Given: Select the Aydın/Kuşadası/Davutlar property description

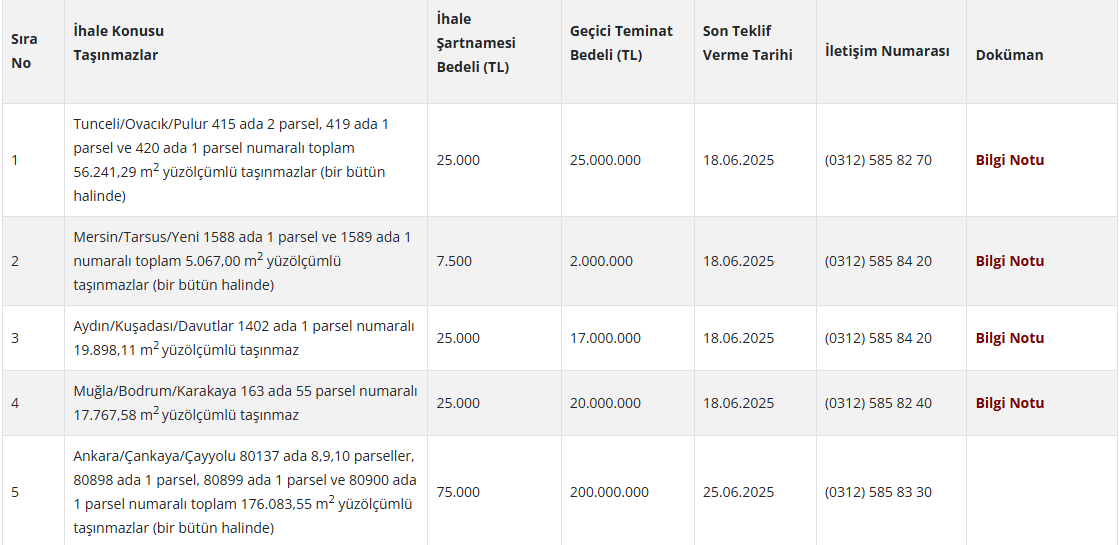Looking at the screenshot, I should pos(244,338).
